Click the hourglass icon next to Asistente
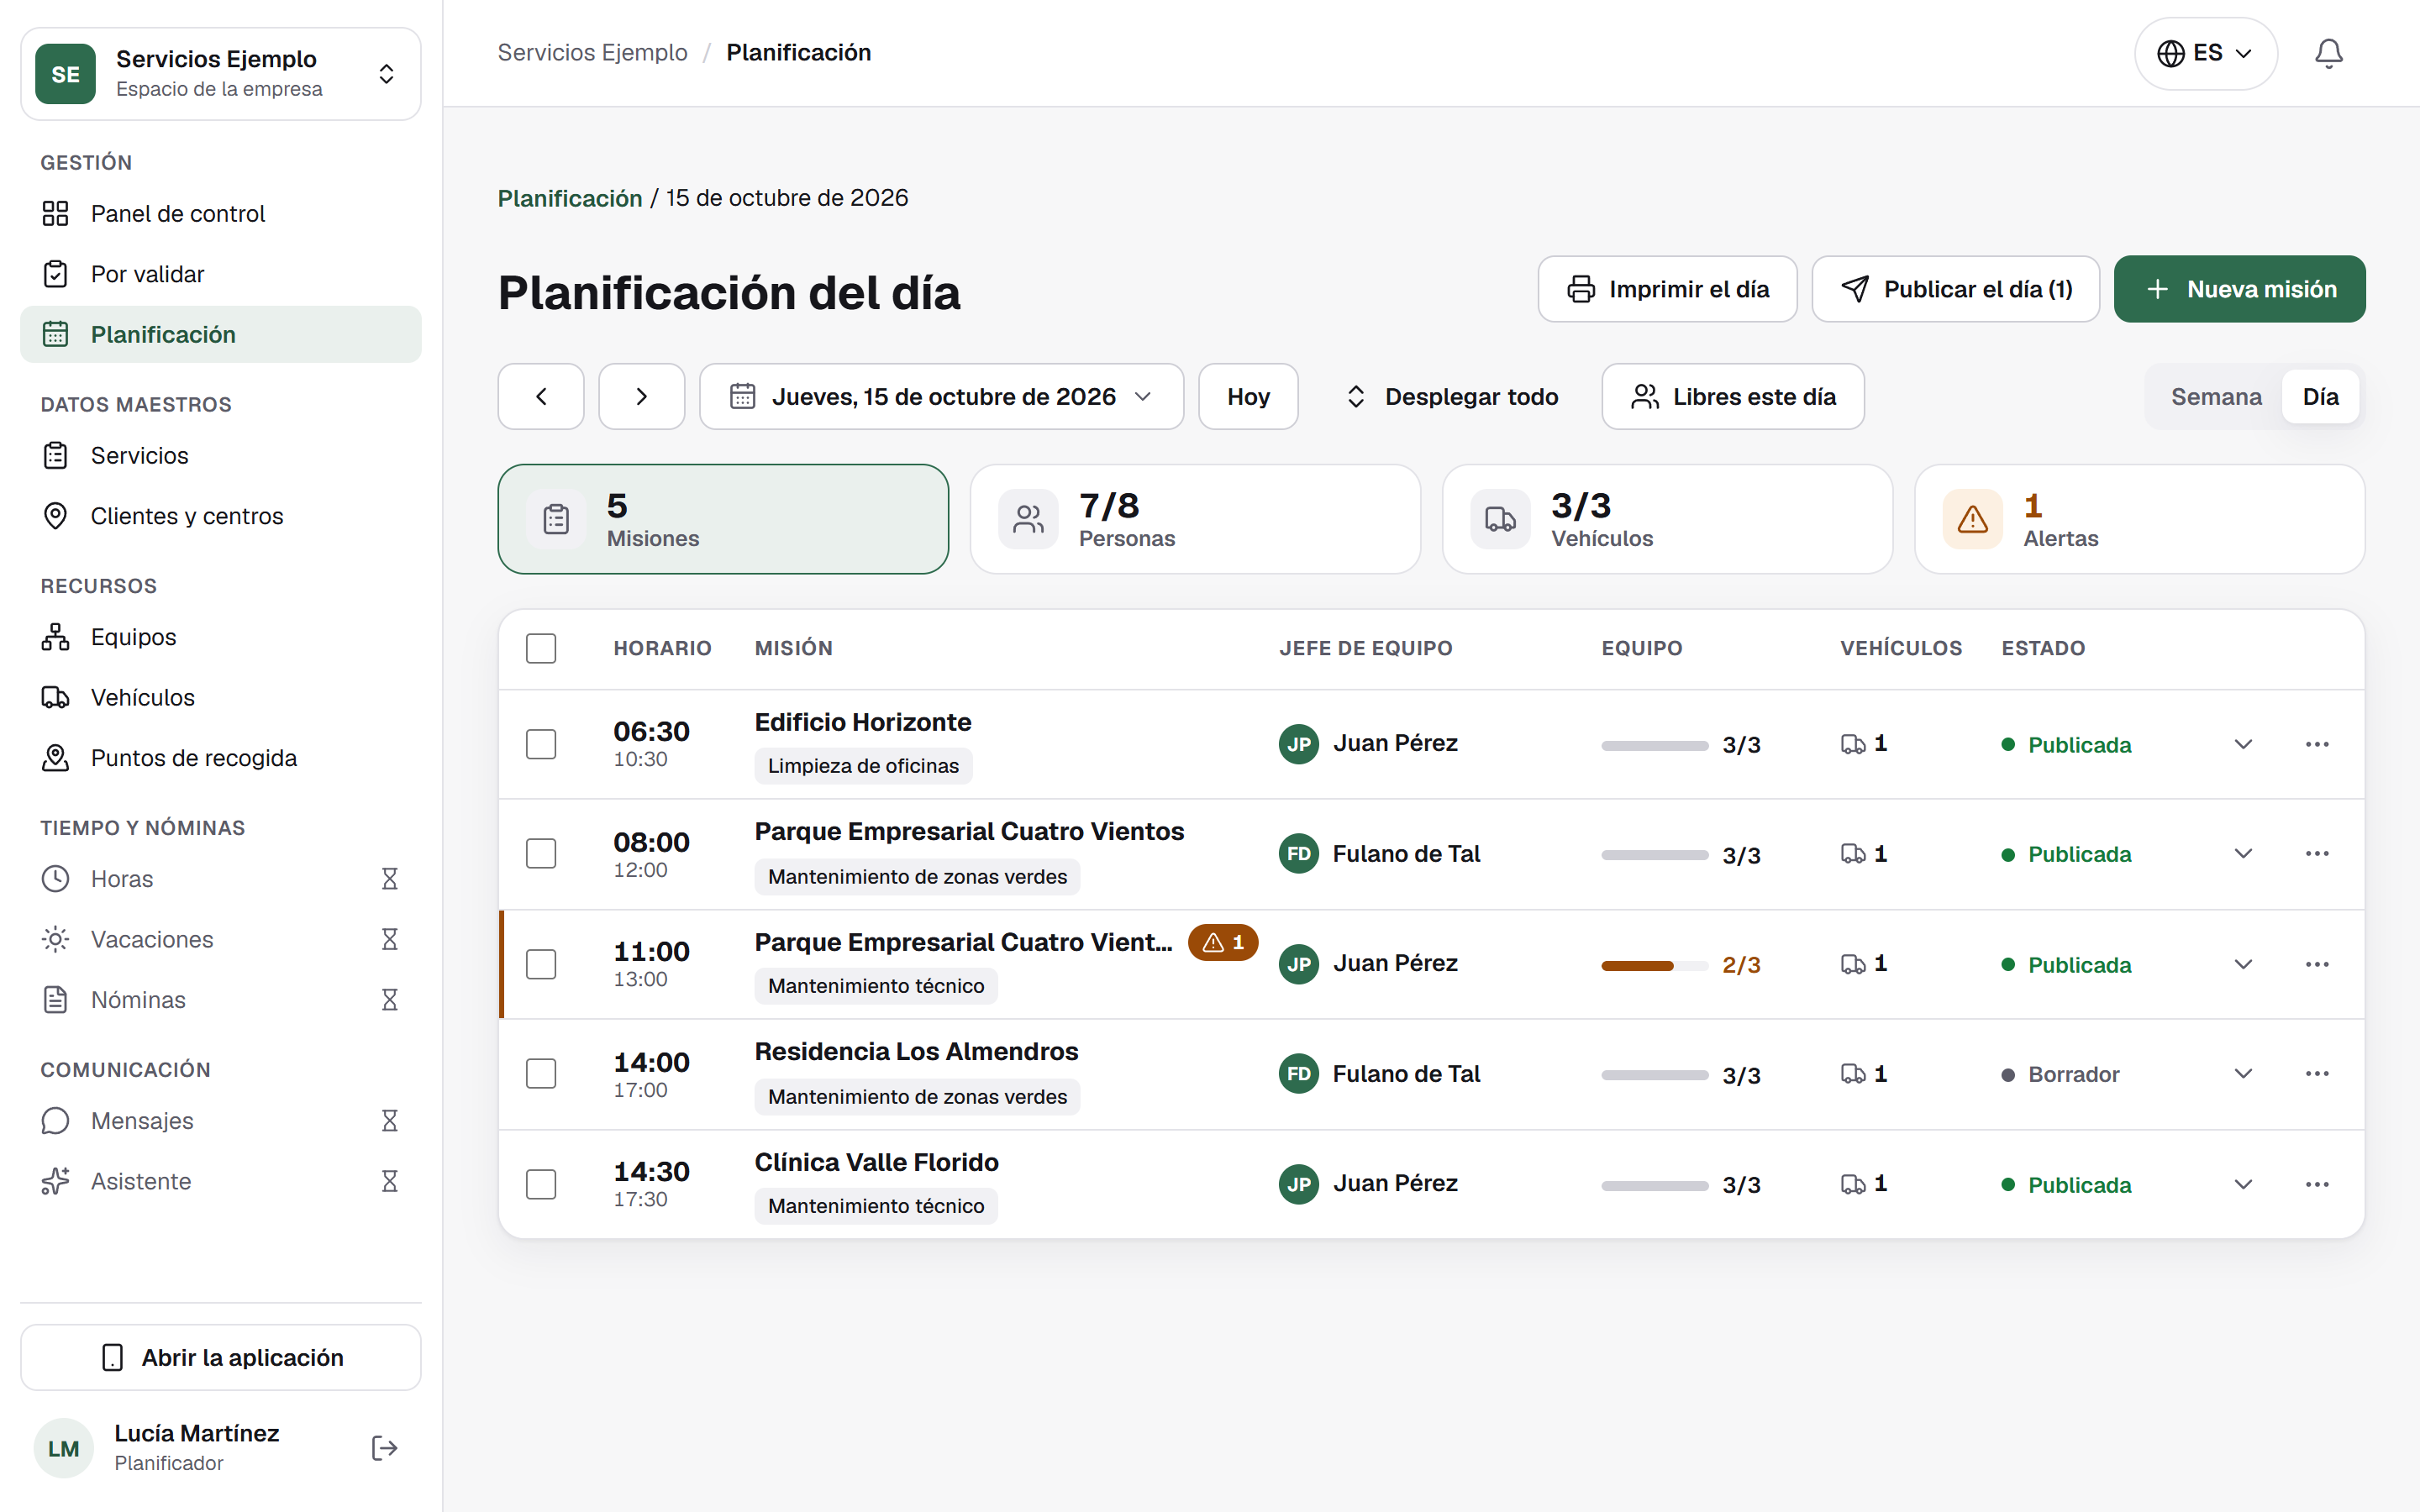This screenshot has width=2420, height=1512. click(x=389, y=1181)
